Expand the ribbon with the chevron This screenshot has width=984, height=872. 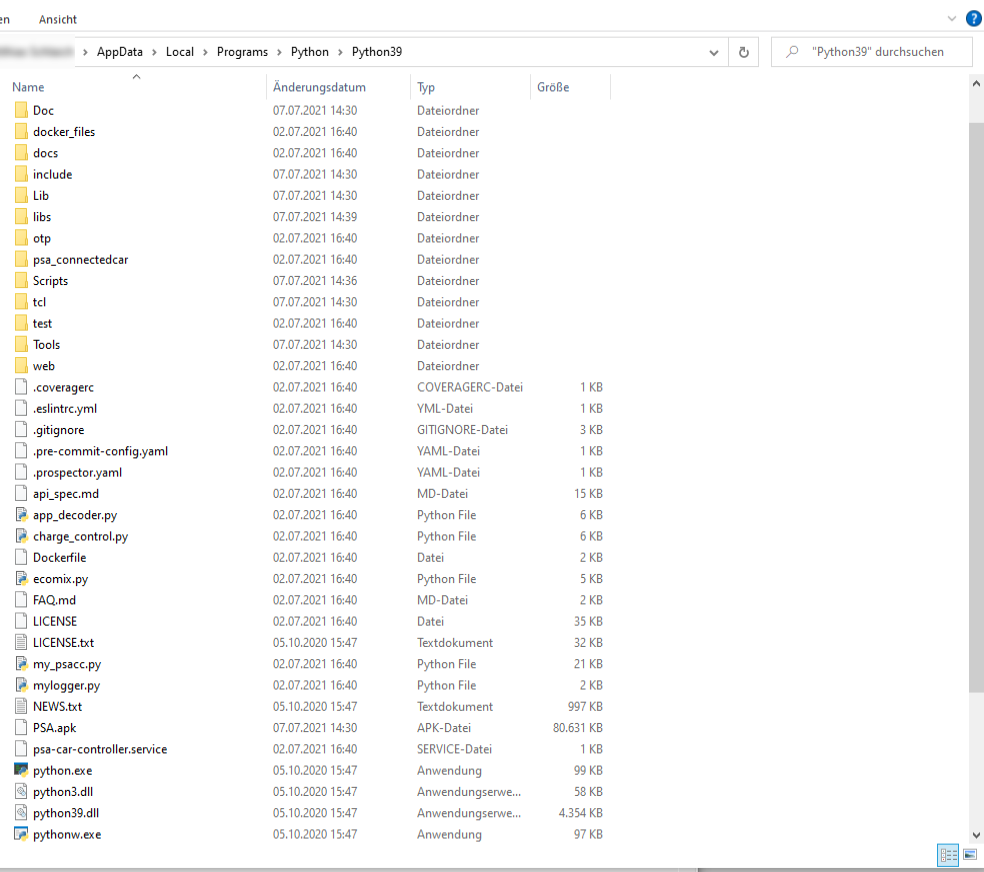point(951,18)
